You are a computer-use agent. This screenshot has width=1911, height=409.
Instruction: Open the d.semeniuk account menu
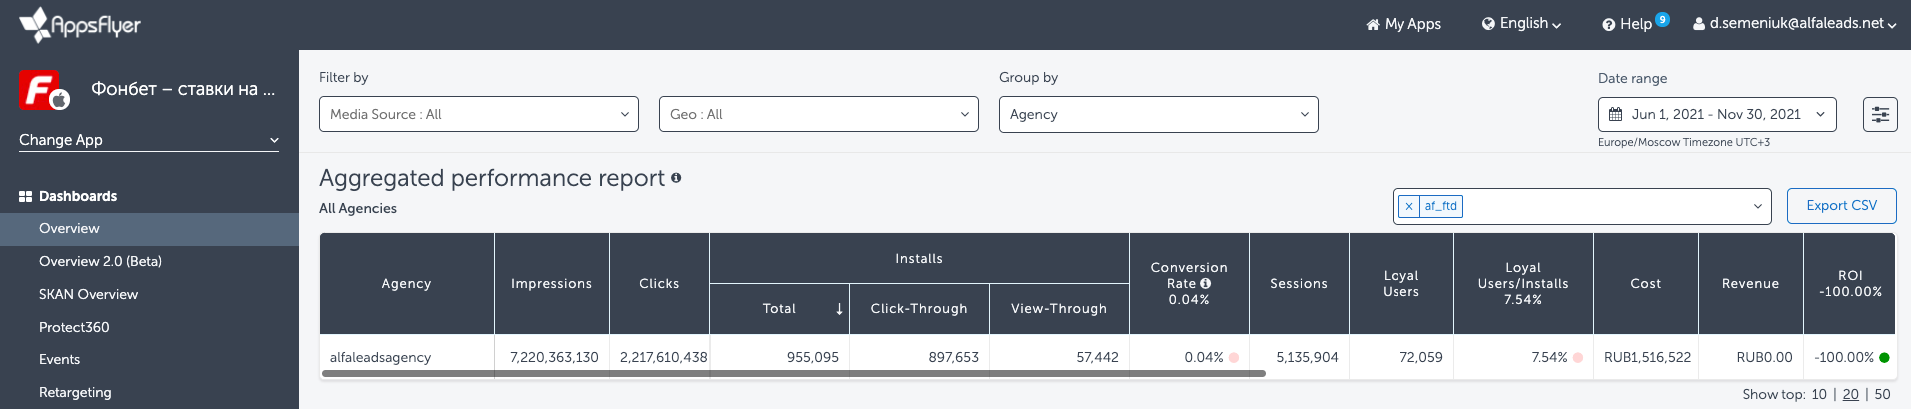pos(1795,24)
